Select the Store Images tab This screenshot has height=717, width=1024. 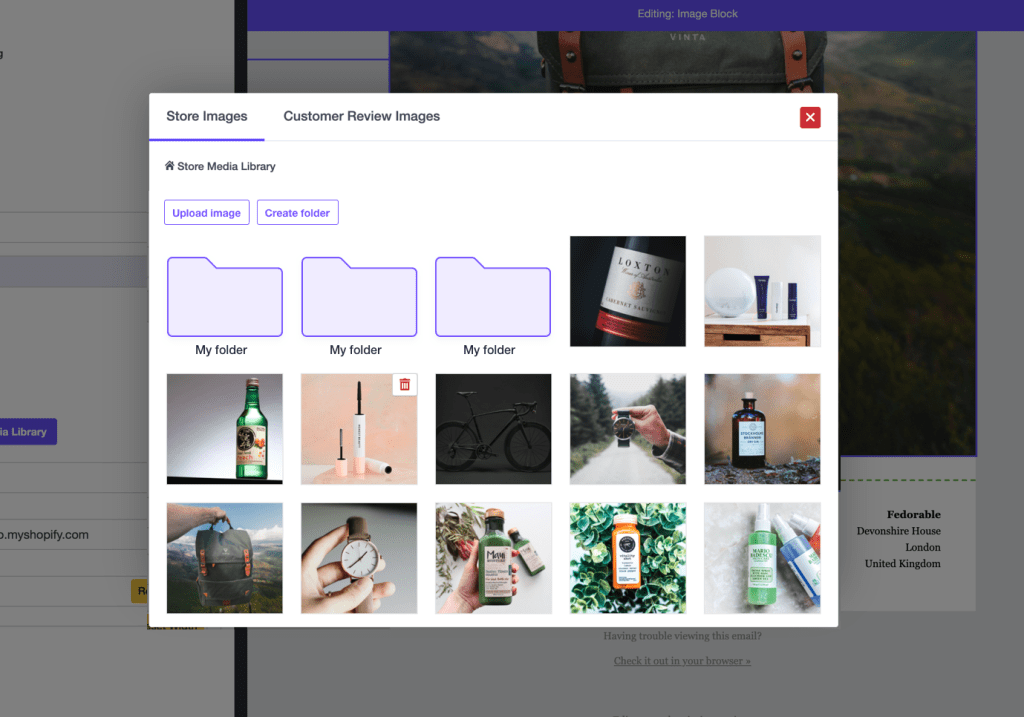tap(207, 116)
